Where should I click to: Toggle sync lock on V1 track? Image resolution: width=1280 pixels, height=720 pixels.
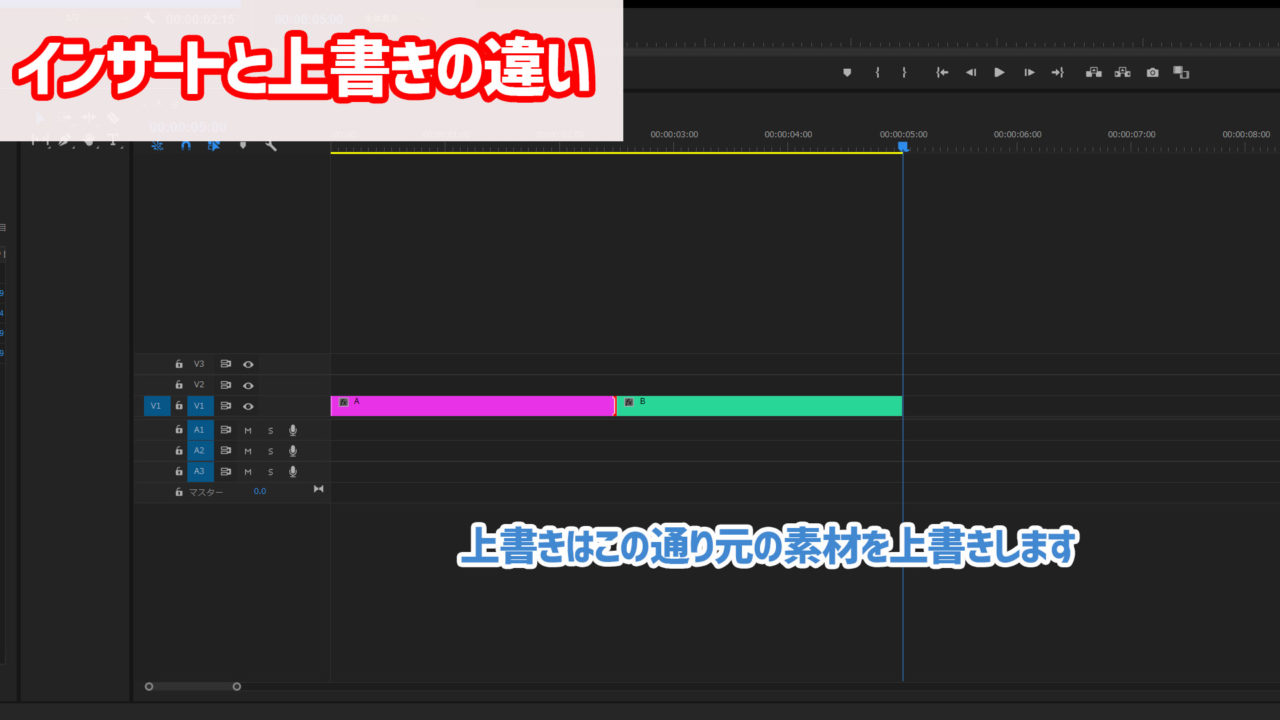[226, 406]
